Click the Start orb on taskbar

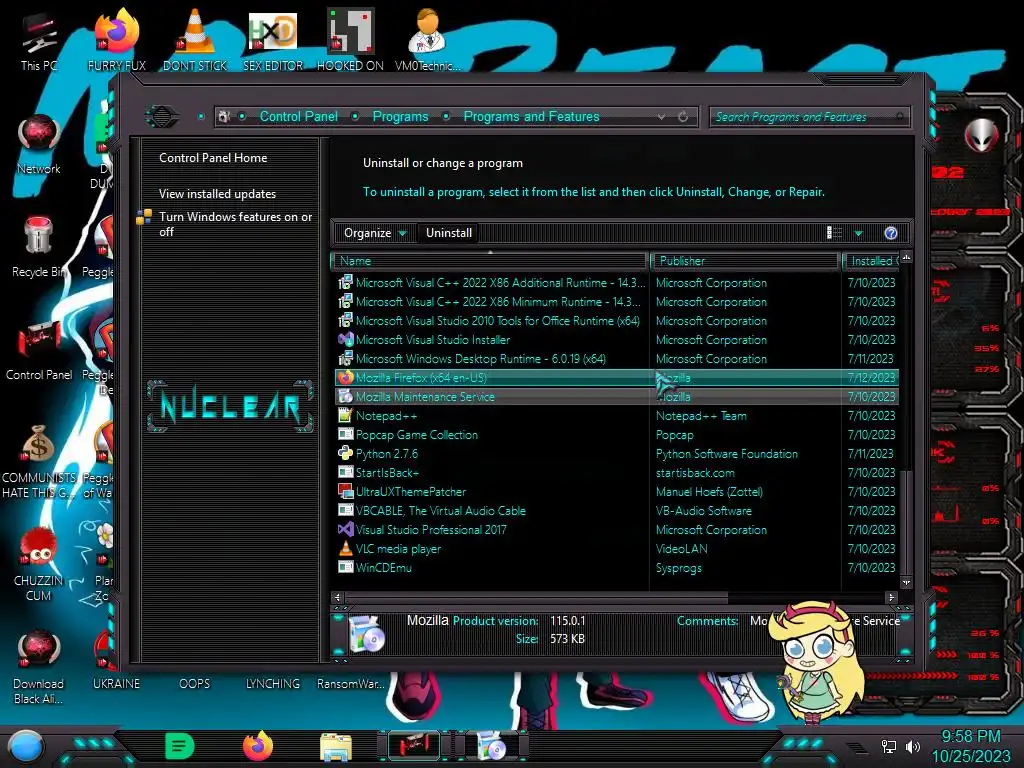[x=25, y=747]
